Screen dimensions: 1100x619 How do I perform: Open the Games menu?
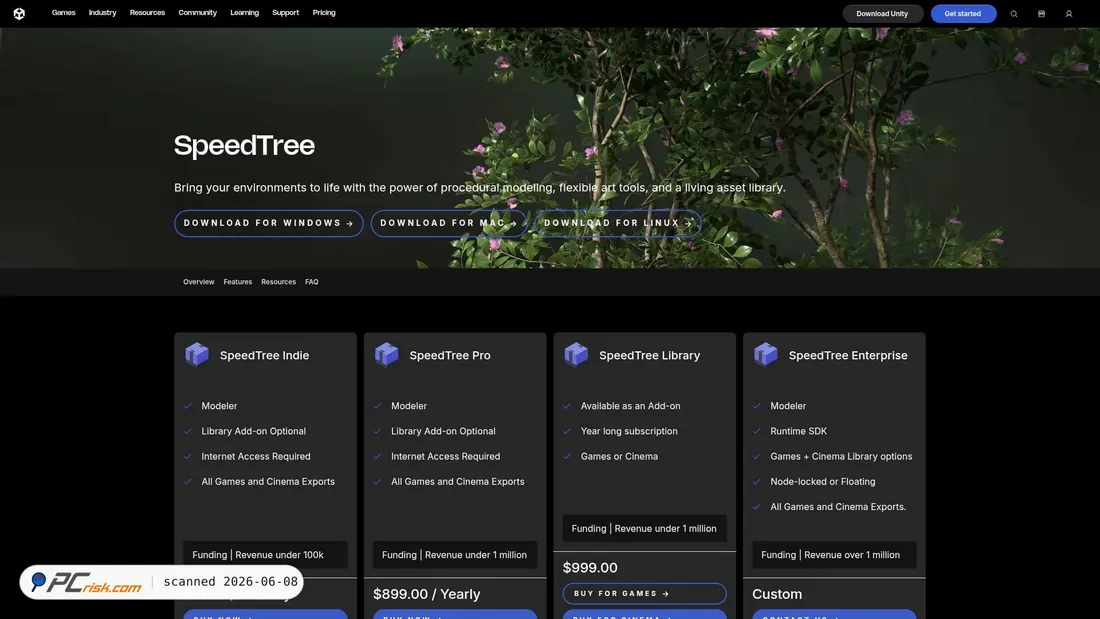pyautogui.click(x=63, y=13)
